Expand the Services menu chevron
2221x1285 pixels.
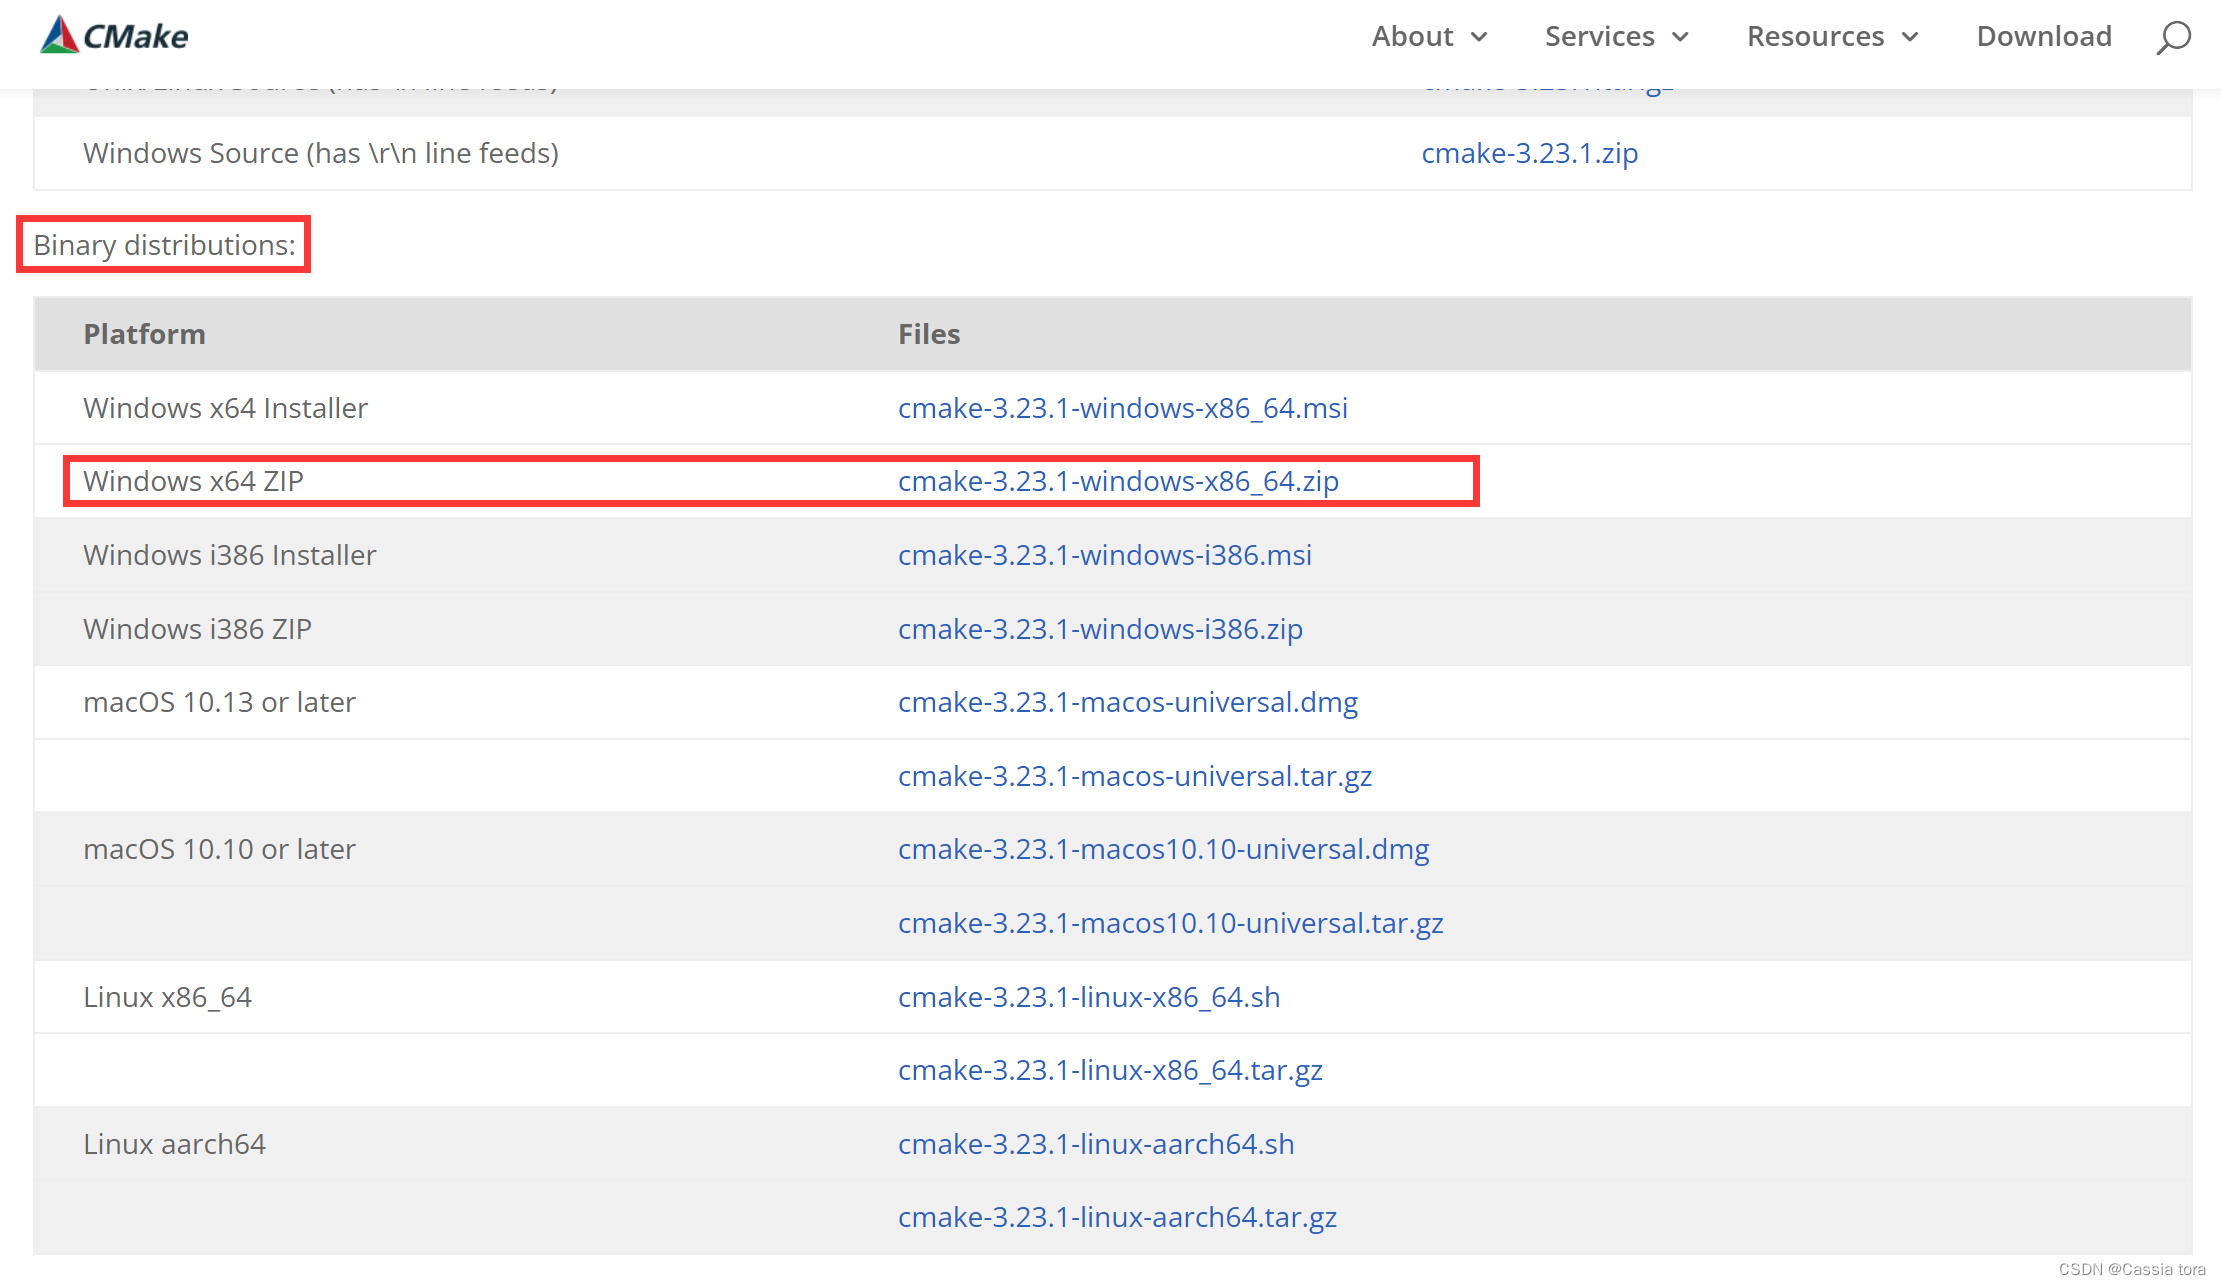click(1680, 38)
